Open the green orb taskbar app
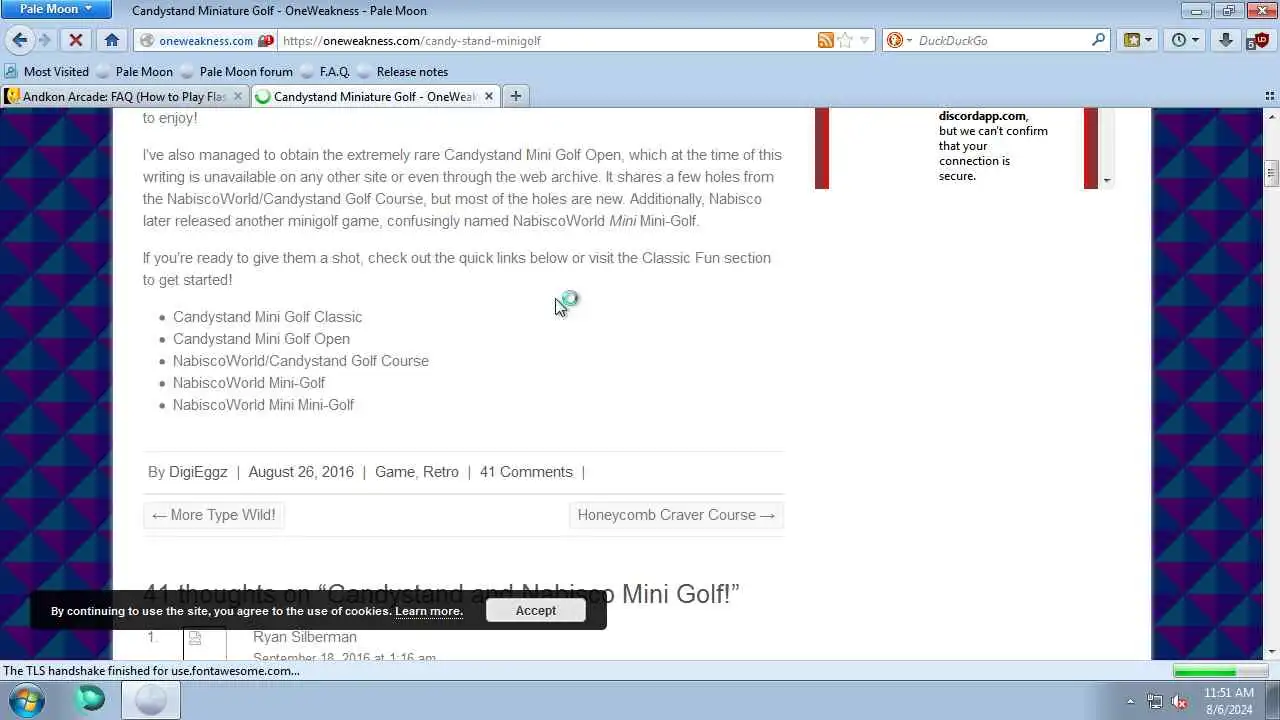Viewport: 1280px width, 720px height. [x=90, y=699]
